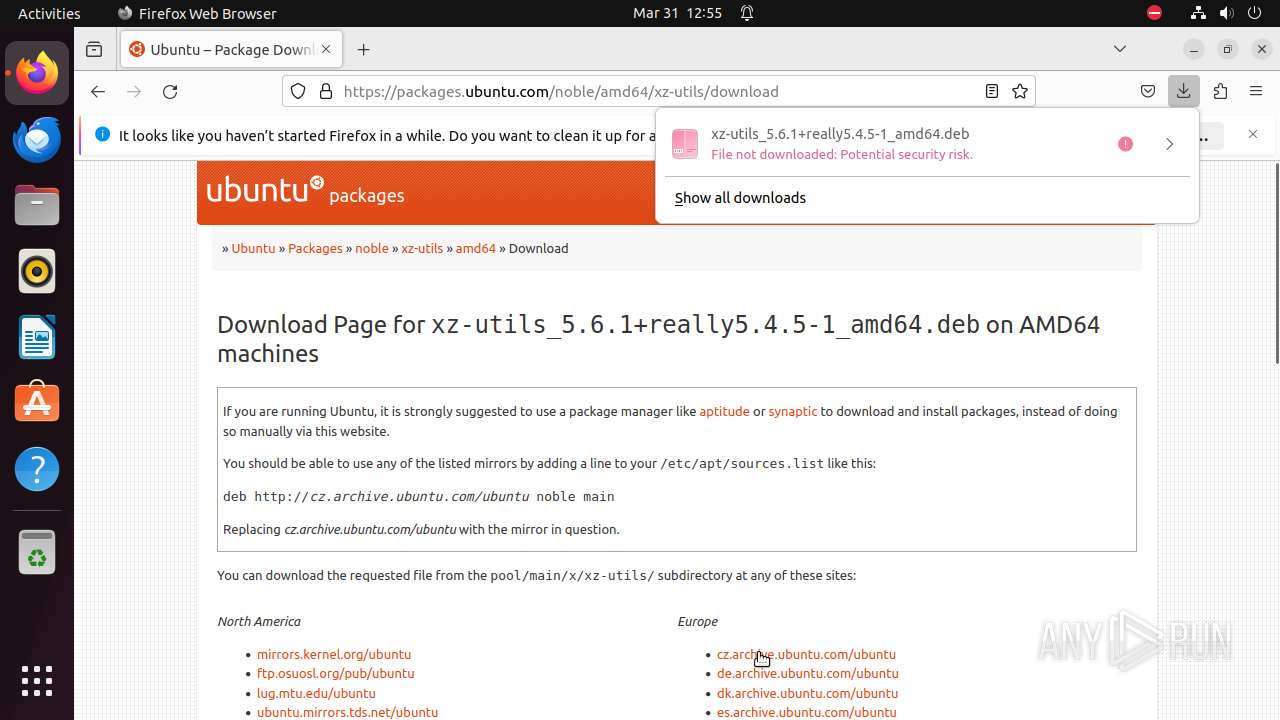The height and width of the screenshot is (720, 1280).
Task: Open a new tab with plus
Action: [x=363, y=49]
